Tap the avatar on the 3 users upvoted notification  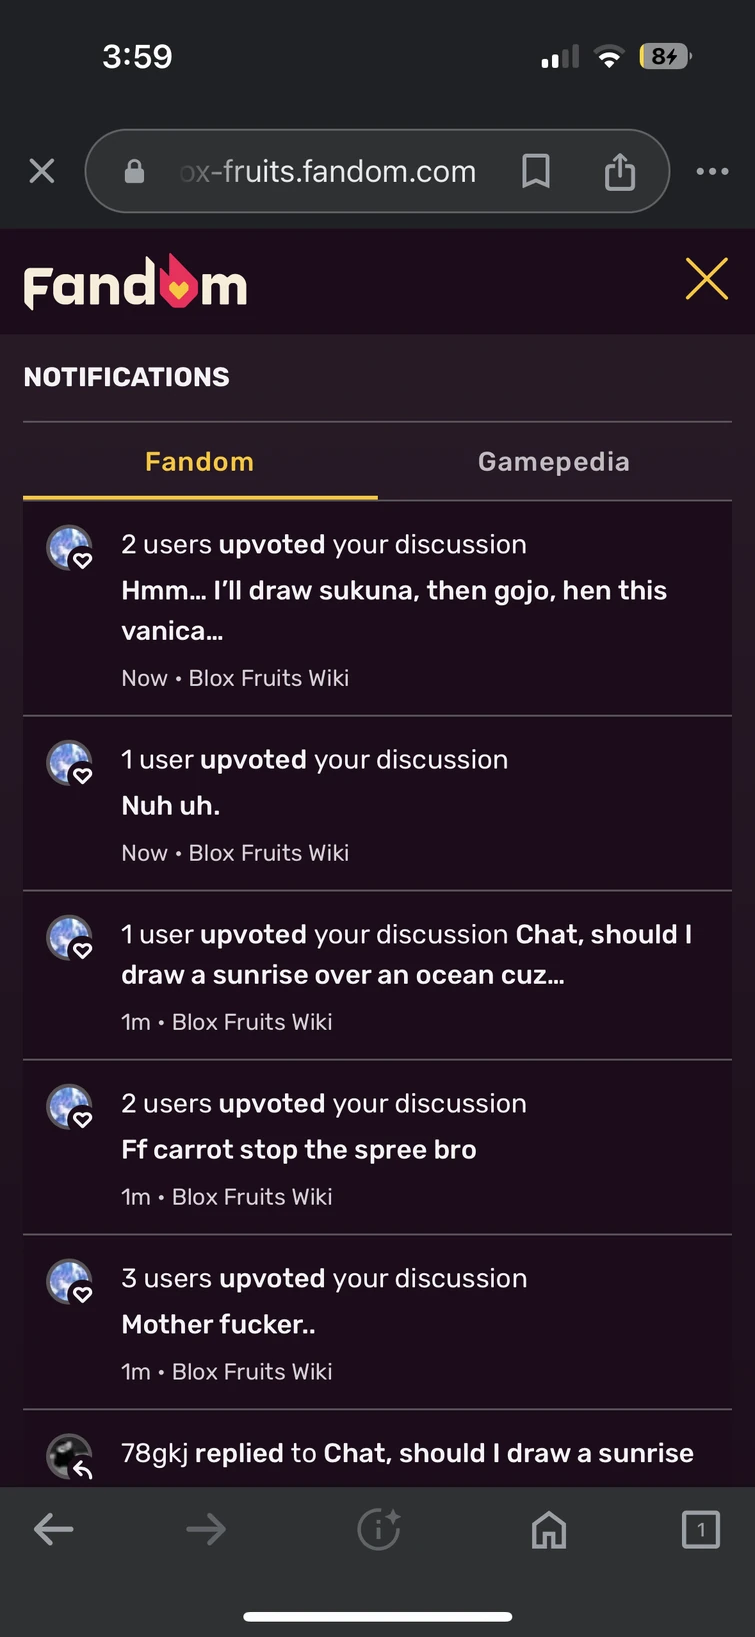[x=69, y=1281]
